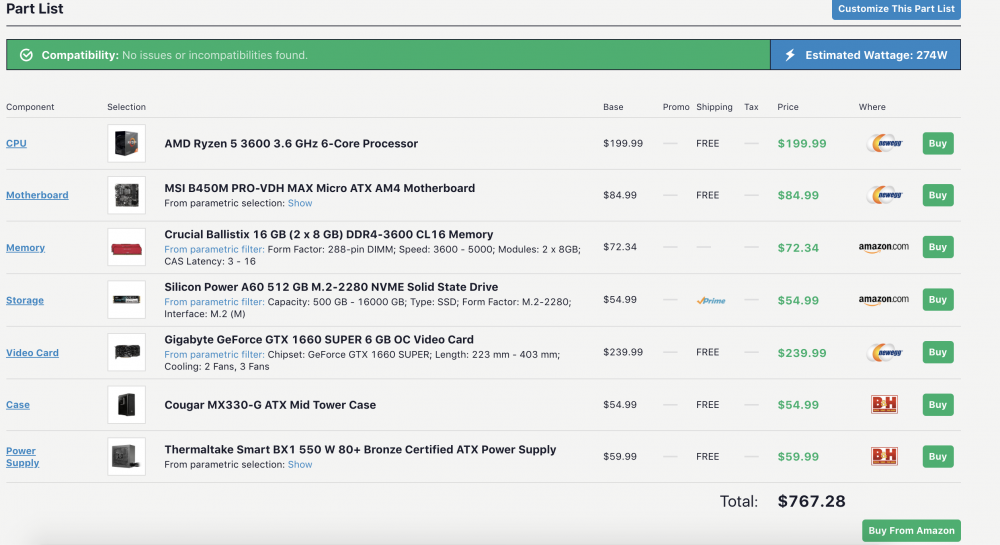
Task: Click the Cougar MX330-G case thumbnail
Action: (x=127, y=405)
